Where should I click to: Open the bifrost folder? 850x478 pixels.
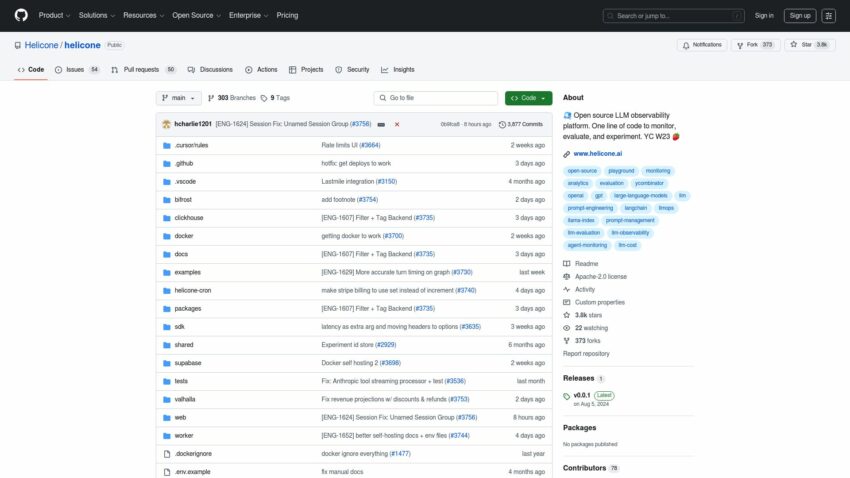click(x=183, y=199)
